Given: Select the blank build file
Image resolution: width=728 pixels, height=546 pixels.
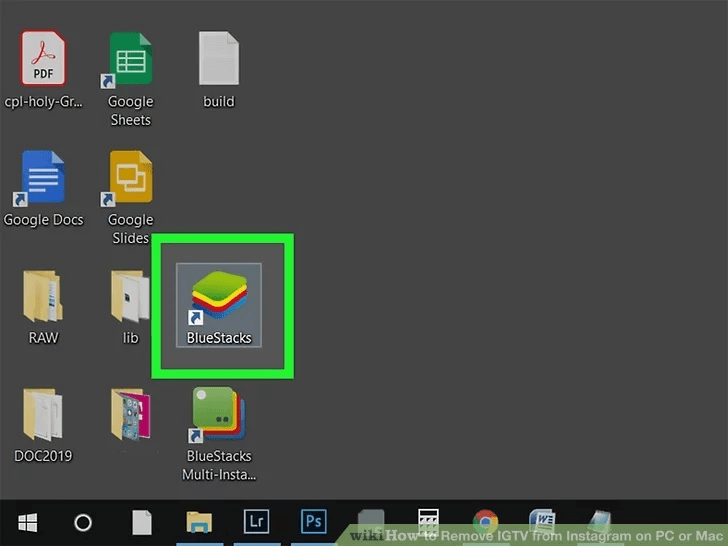Looking at the screenshot, I should pyautogui.click(x=219, y=70).
